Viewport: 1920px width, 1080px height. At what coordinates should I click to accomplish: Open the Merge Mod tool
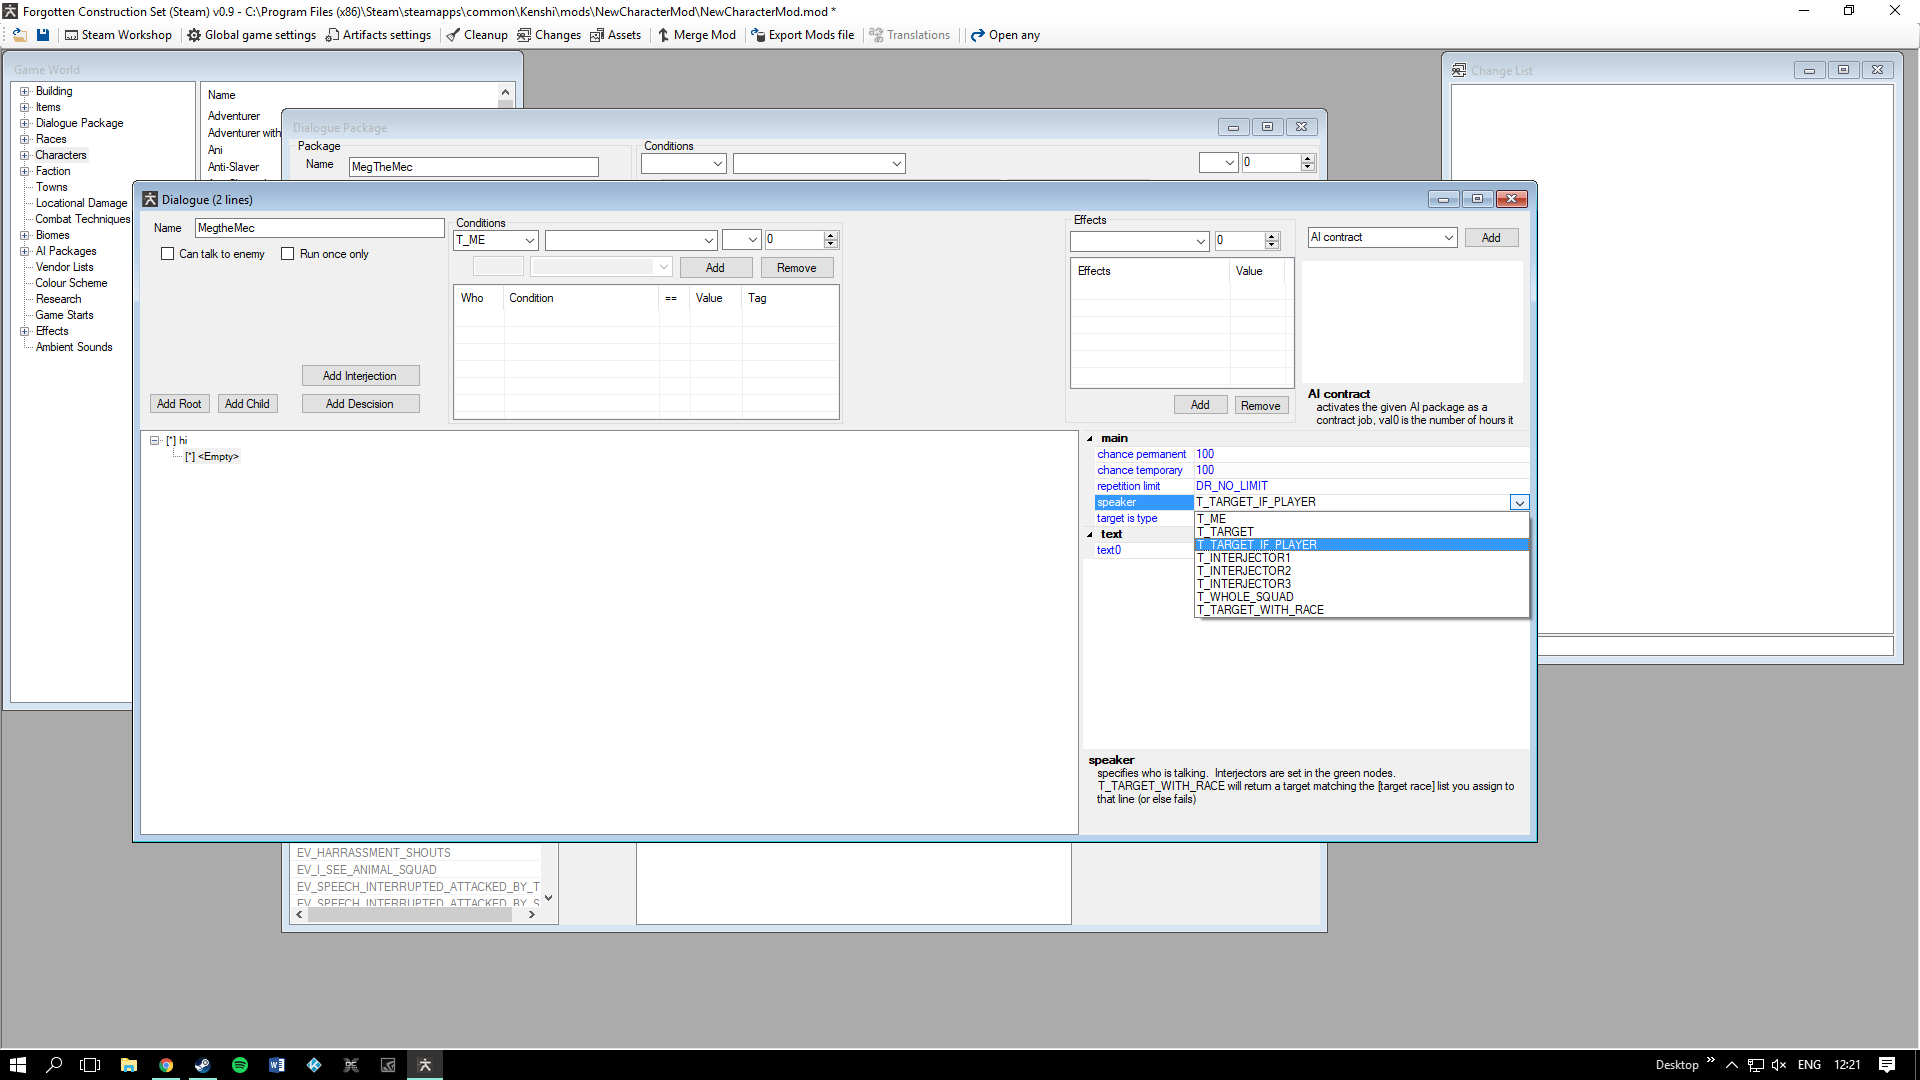(x=696, y=35)
